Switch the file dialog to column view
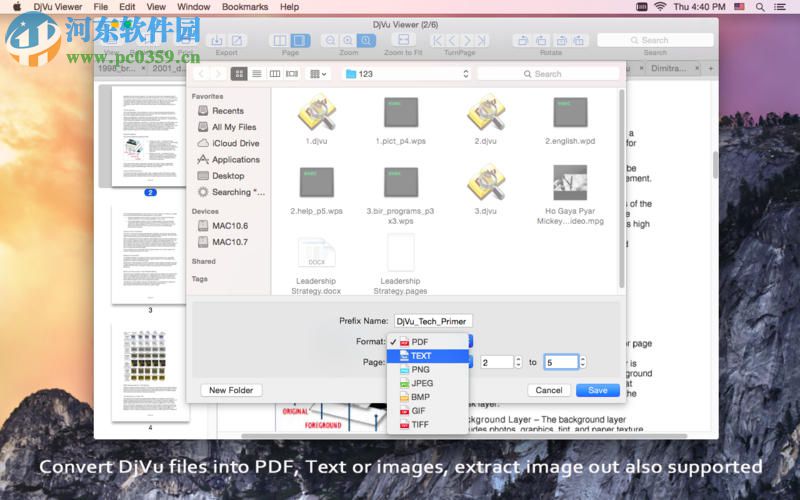Screen dimensions: 800x500 pos(274,74)
